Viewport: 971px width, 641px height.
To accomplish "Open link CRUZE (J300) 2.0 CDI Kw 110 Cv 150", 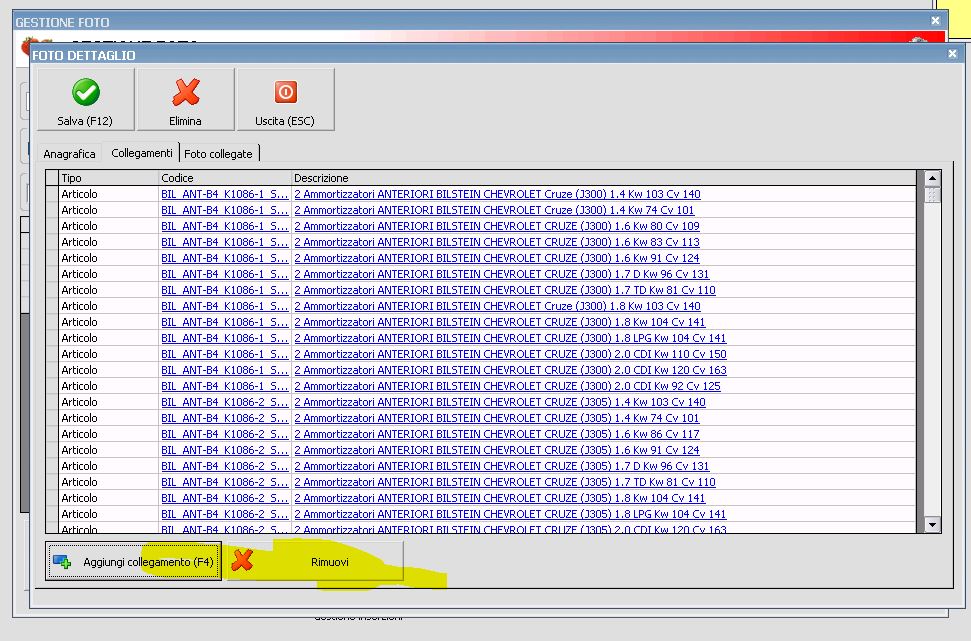I will pyautogui.click(x=510, y=354).
